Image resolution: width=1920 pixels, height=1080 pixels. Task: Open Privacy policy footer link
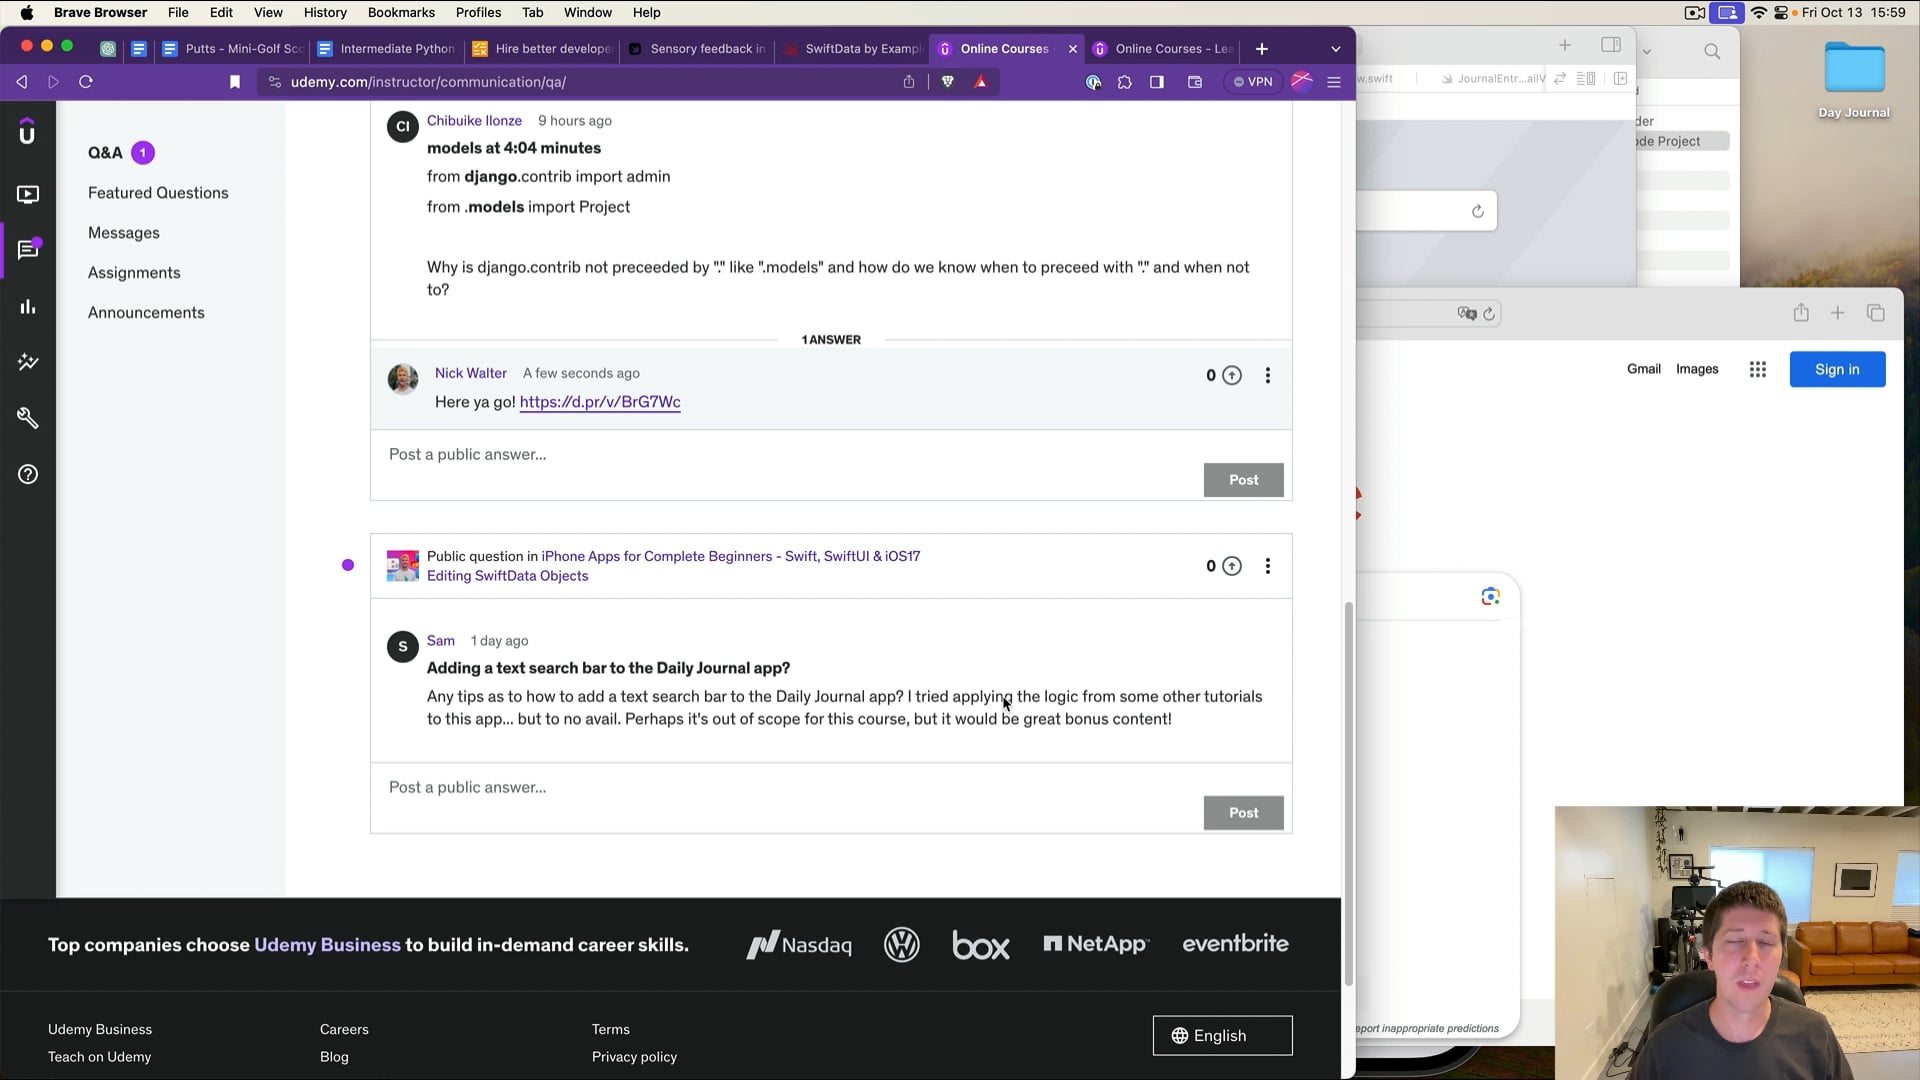(634, 1057)
